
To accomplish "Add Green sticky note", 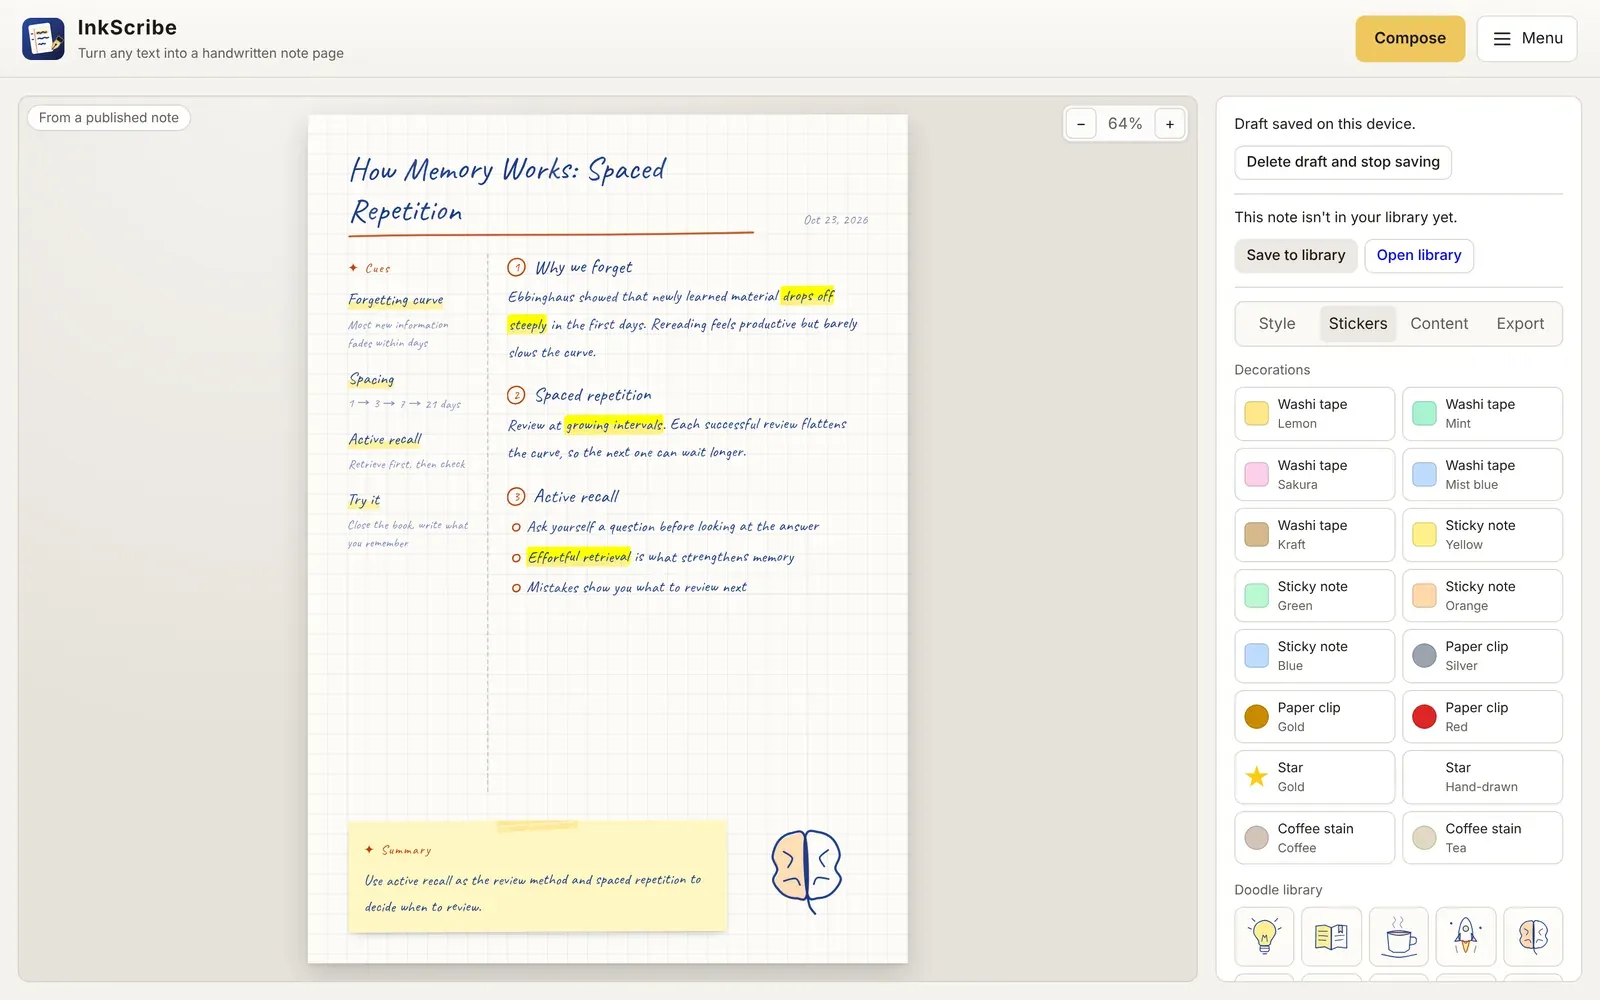I will pos(1314,596).
